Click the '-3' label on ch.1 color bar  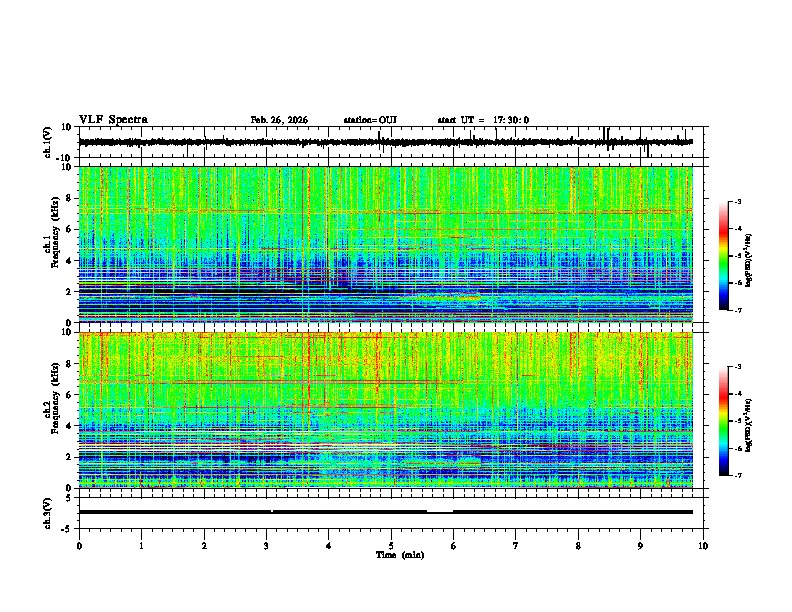pos(738,201)
